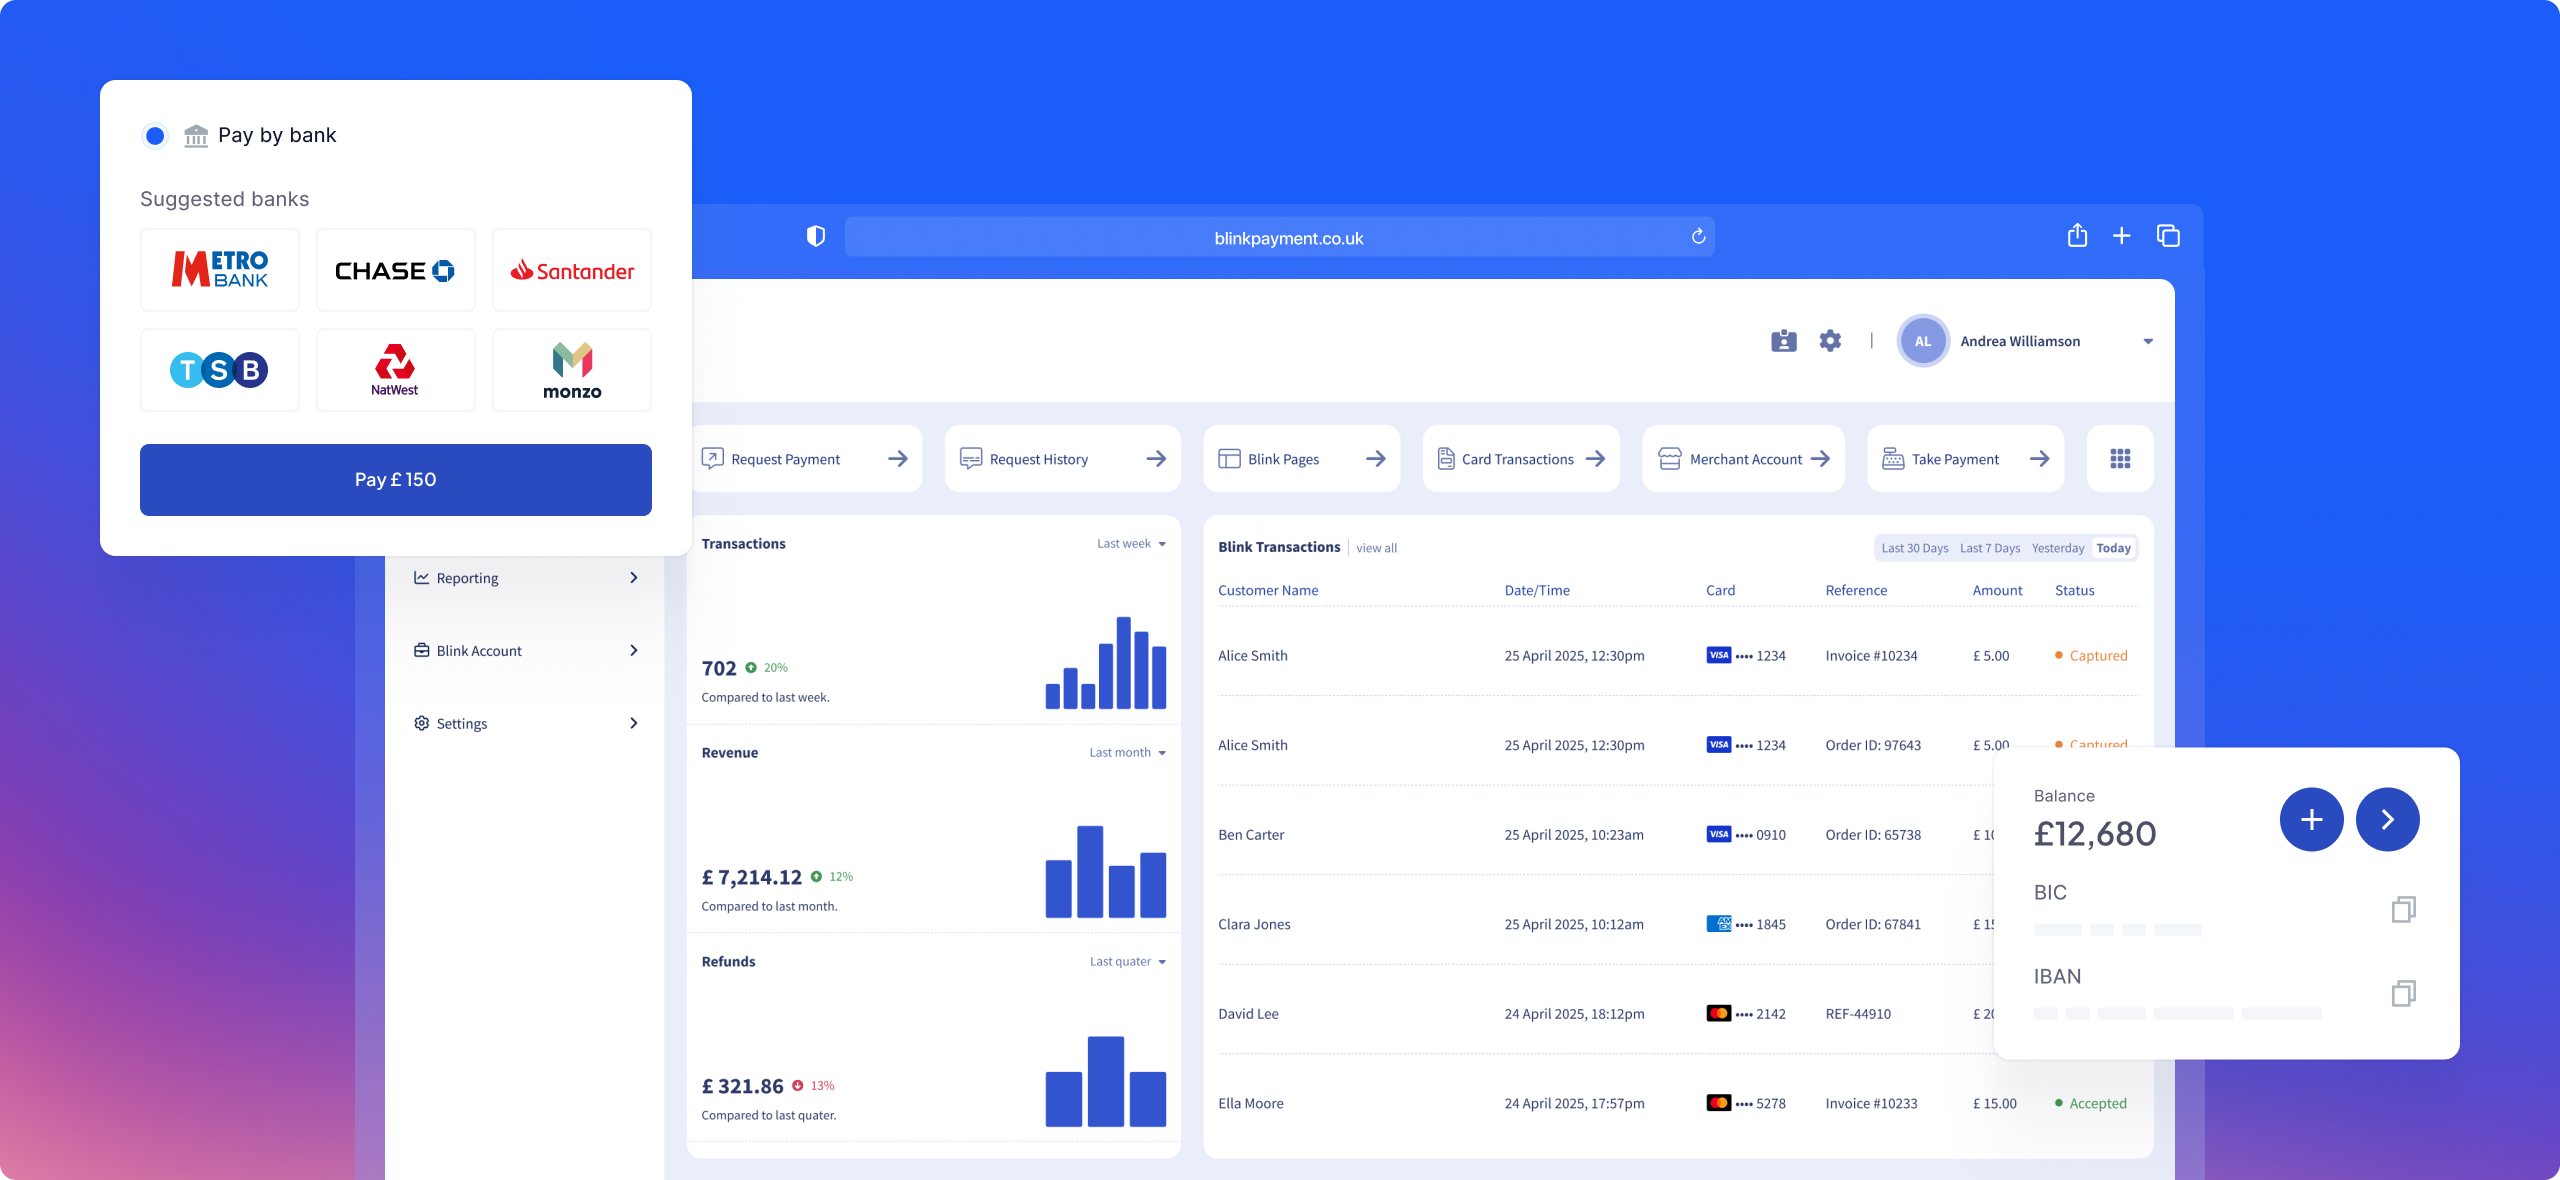Click the Transactions bar chart
Screen dimensions: 2560x1180
pyautogui.click(x=1105, y=663)
